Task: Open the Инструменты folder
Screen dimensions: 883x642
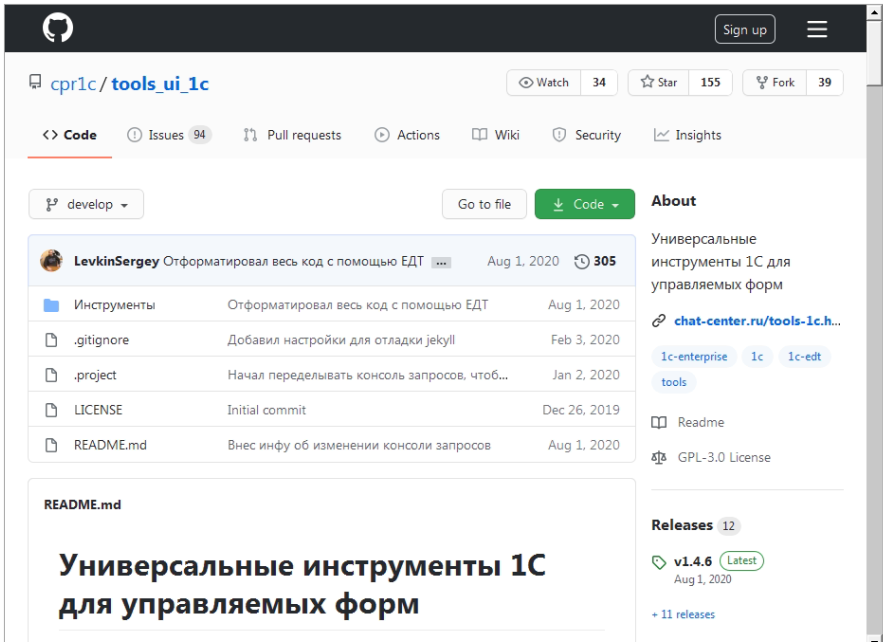Action: click(x=115, y=305)
